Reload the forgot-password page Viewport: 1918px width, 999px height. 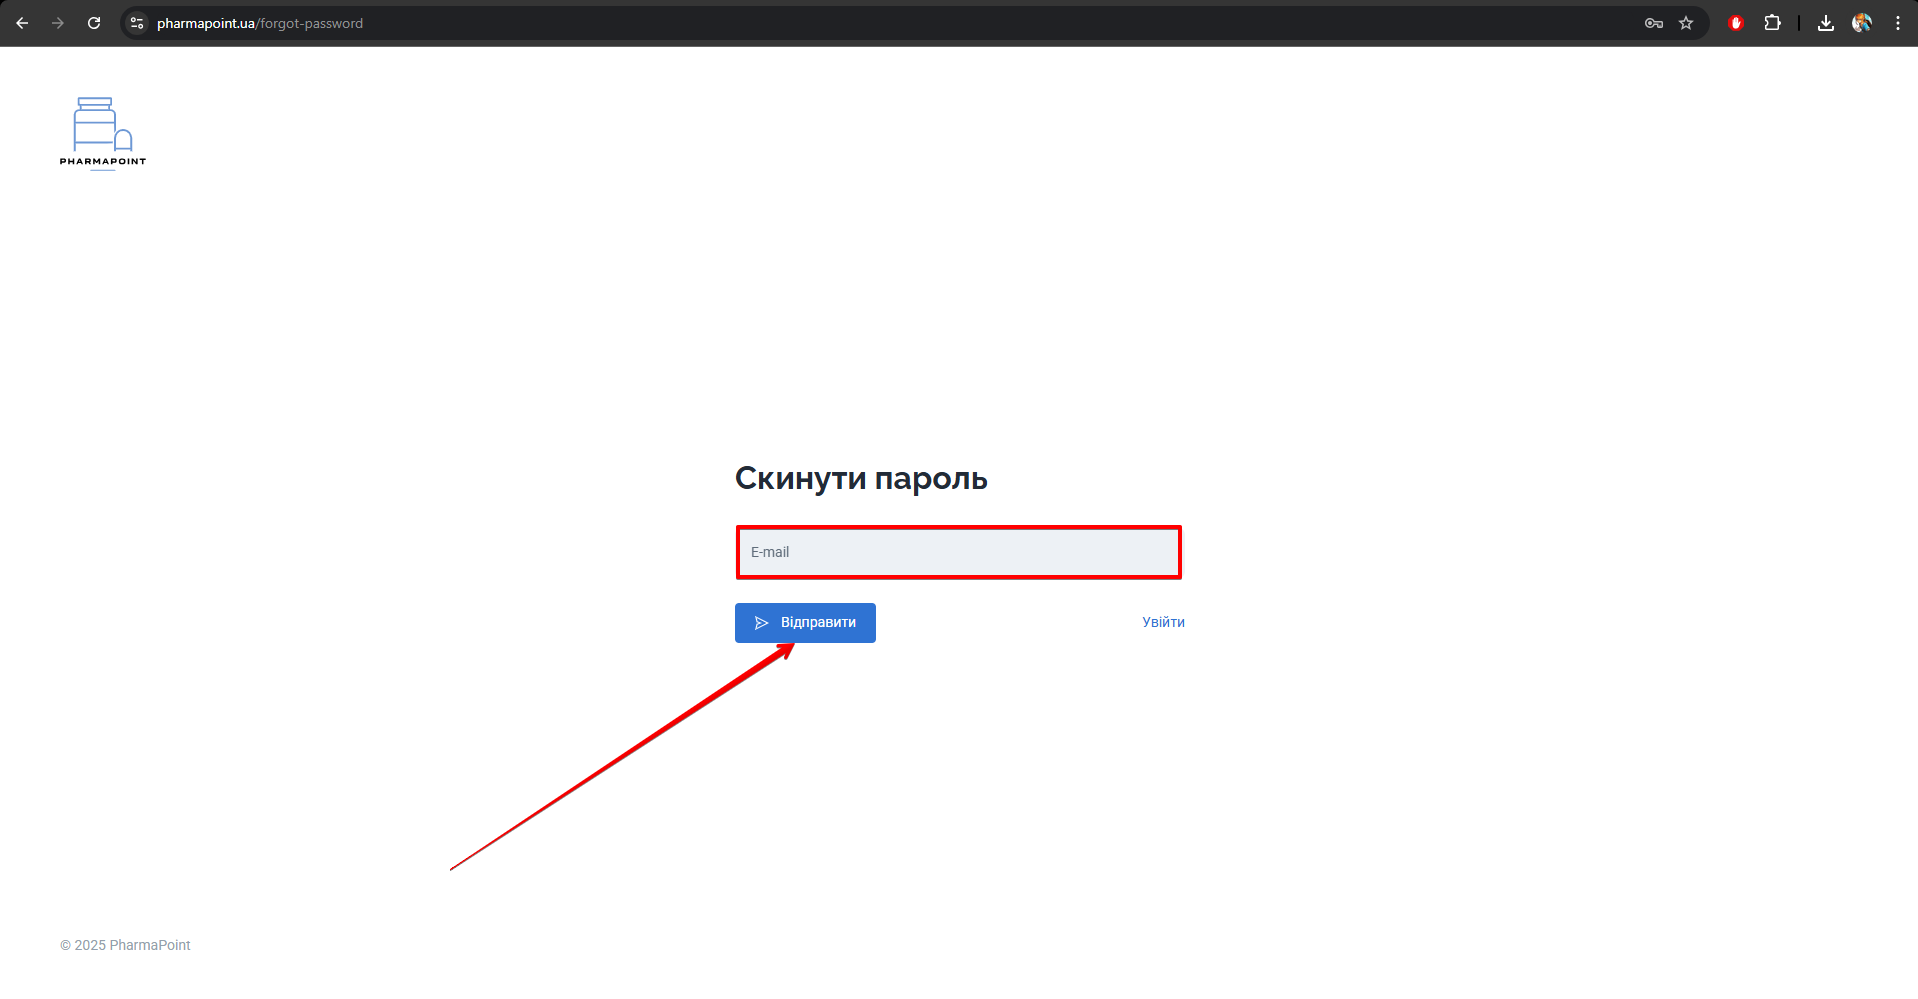(x=94, y=23)
